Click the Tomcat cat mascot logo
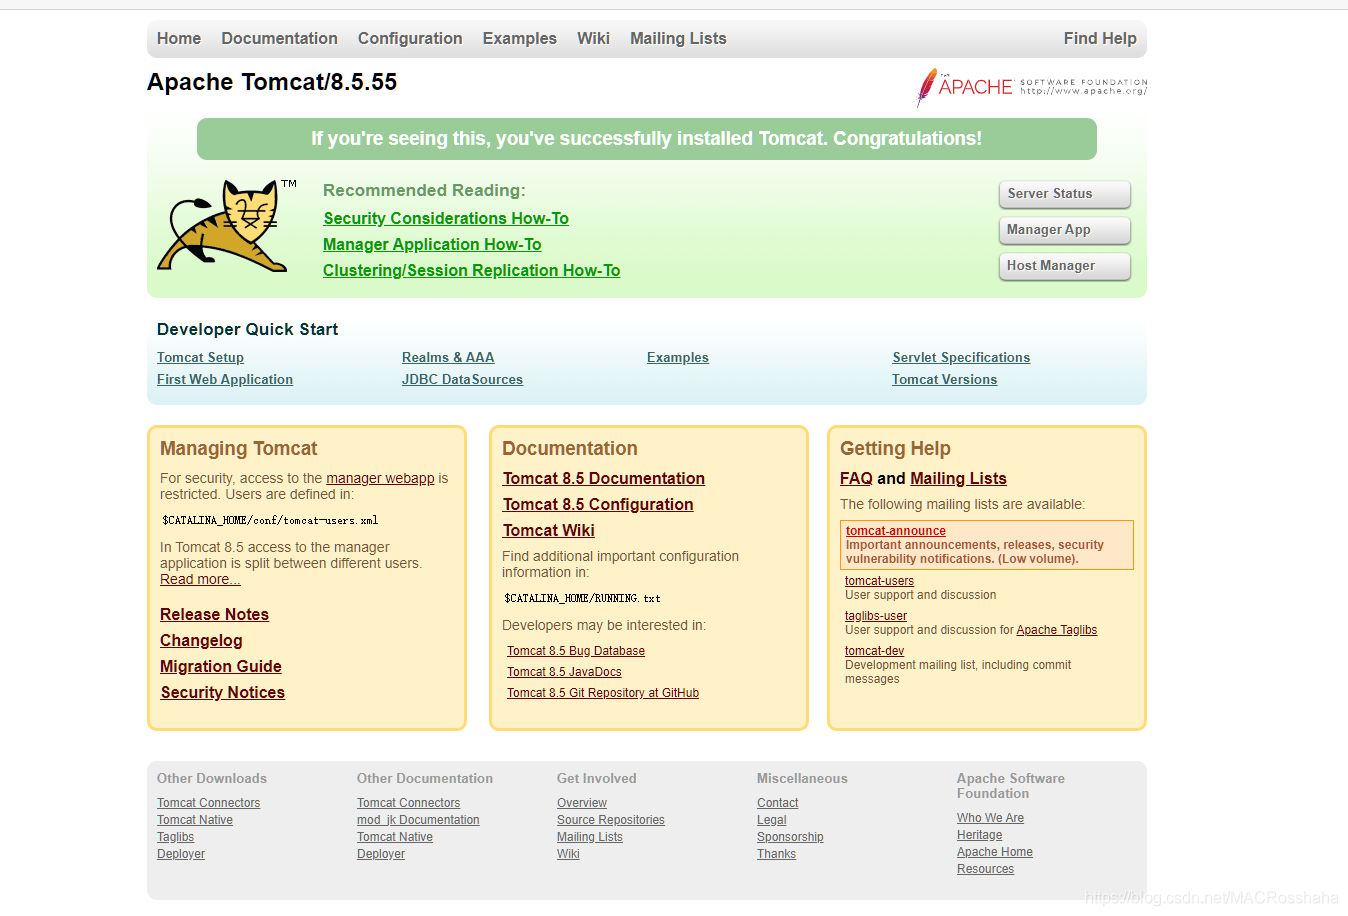 click(x=227, y=226)
